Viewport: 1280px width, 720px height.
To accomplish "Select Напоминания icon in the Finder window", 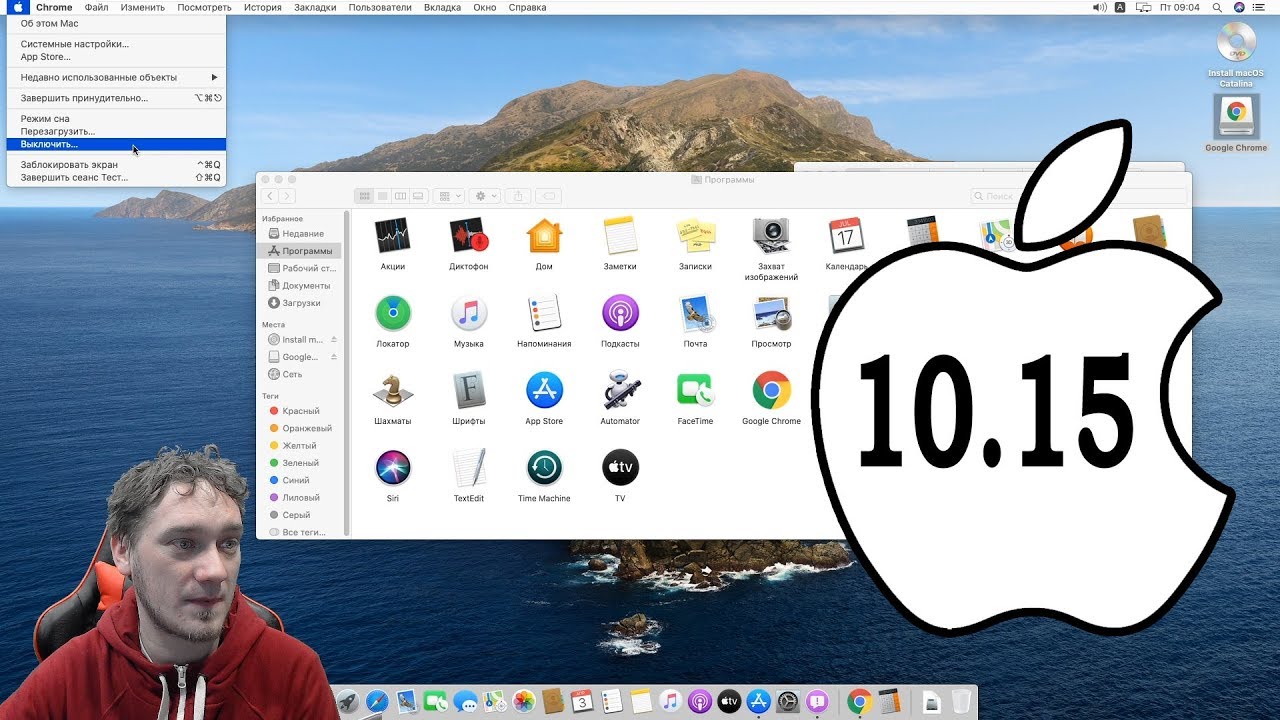I will point(544,313).
